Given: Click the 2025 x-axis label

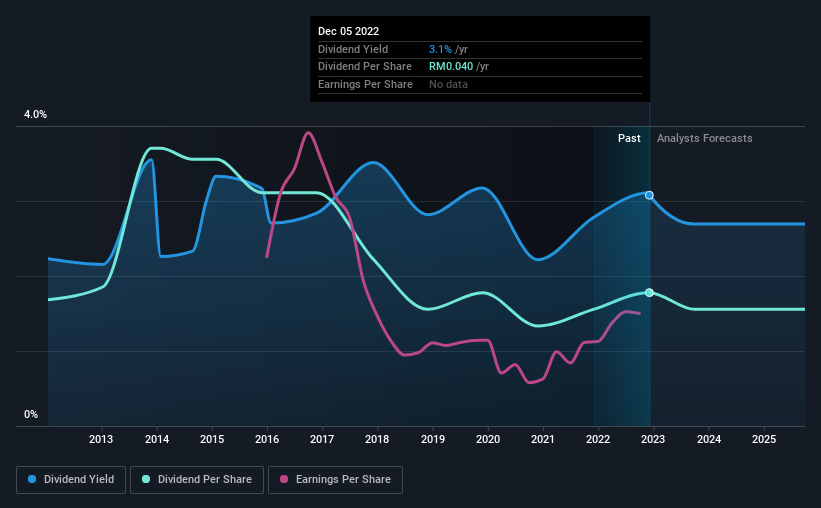Looking at the screenshot, I should tap(764, 439).
